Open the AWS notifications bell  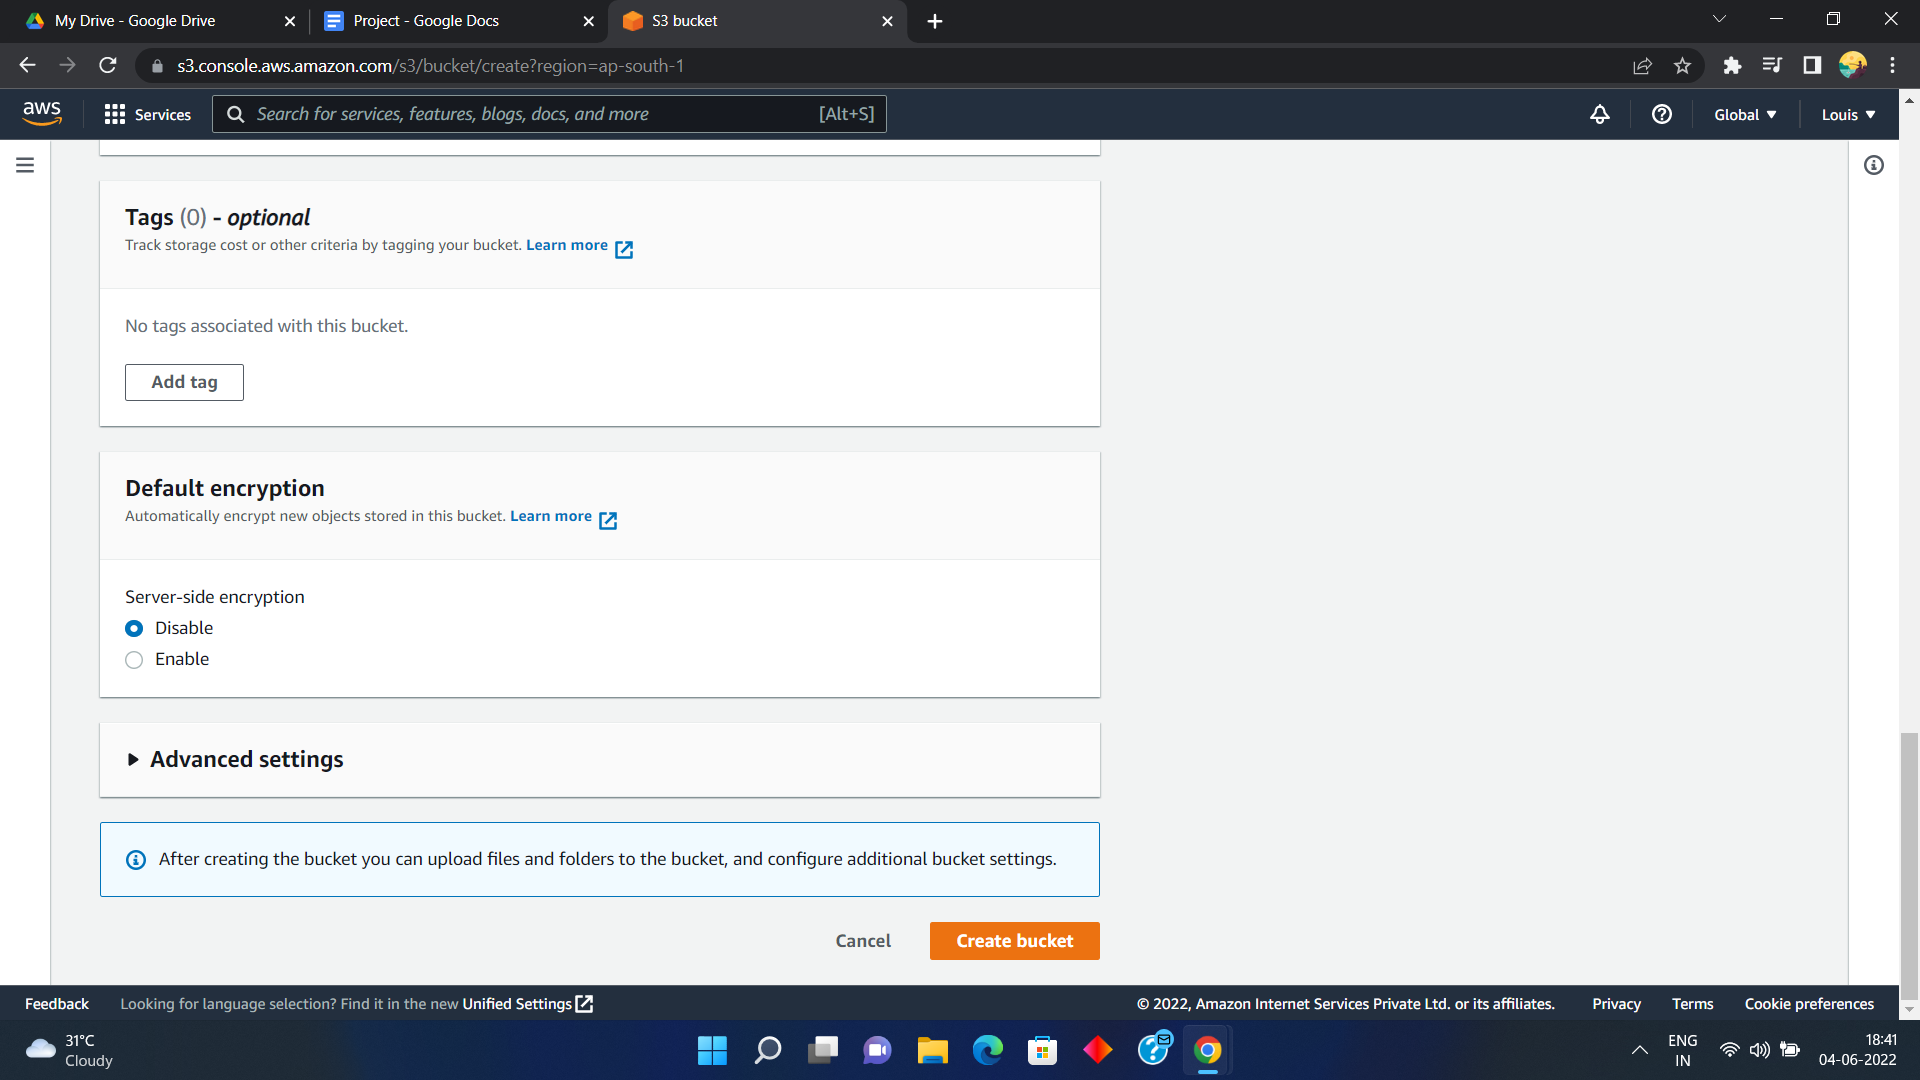coord(1599,114)
